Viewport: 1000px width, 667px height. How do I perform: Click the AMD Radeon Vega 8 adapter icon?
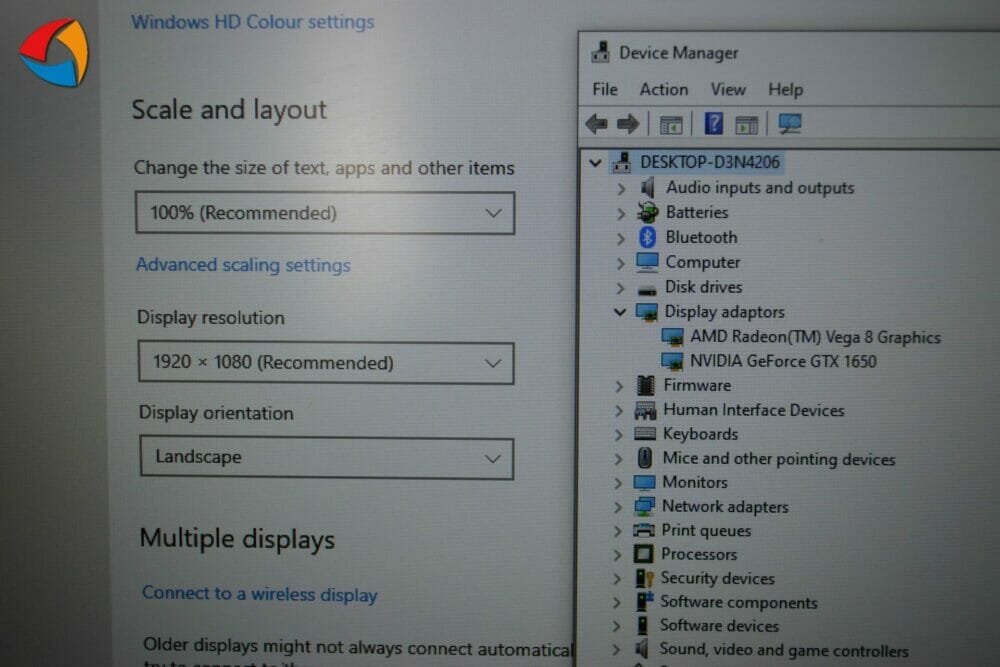[x=673, y=337]
